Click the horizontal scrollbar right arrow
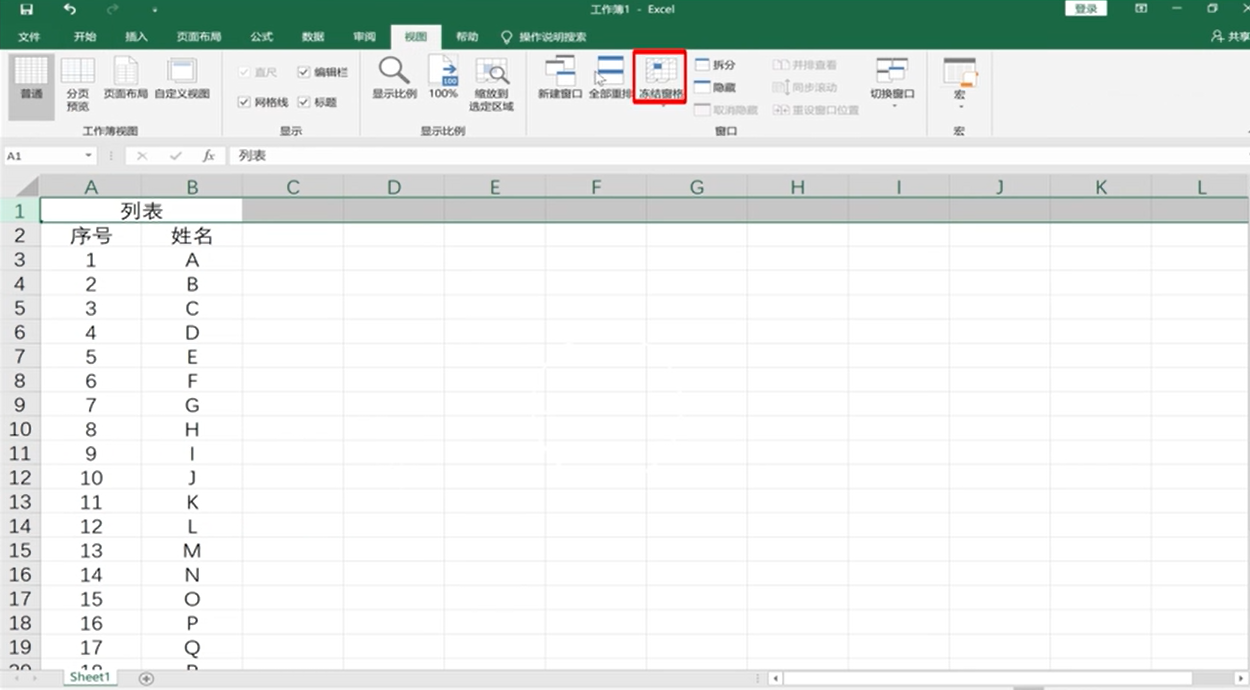This screenshot has width=1250, height=690. 1241,678
